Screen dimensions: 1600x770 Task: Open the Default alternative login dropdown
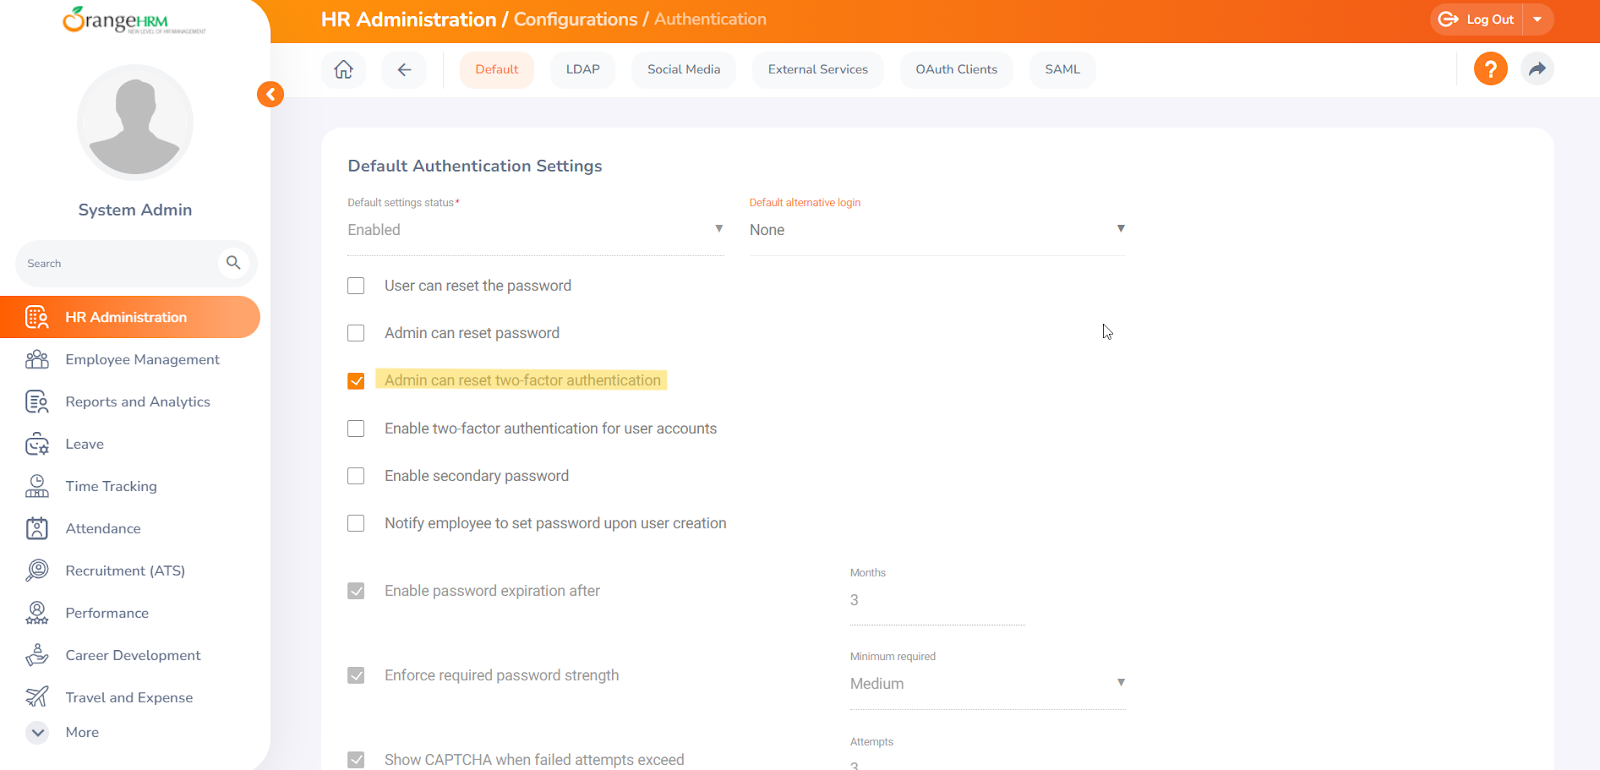point(938,230)
